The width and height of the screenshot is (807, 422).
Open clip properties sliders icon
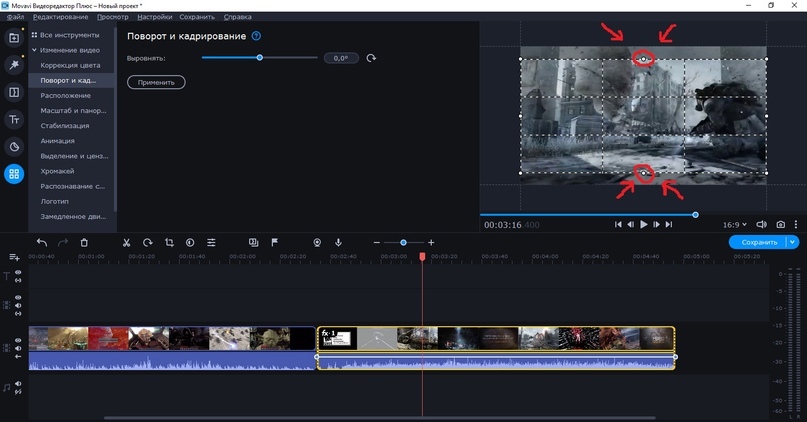211,242
